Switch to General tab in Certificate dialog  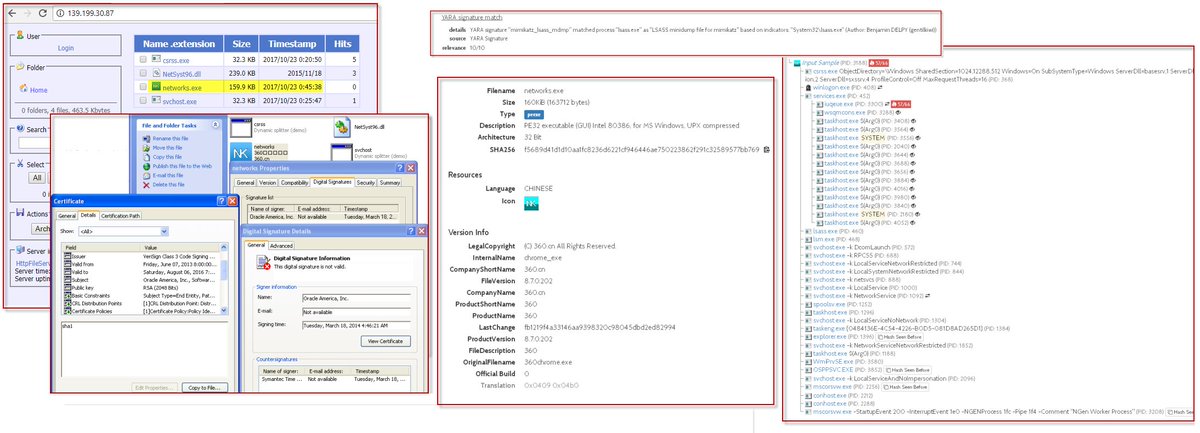[66, 216]
